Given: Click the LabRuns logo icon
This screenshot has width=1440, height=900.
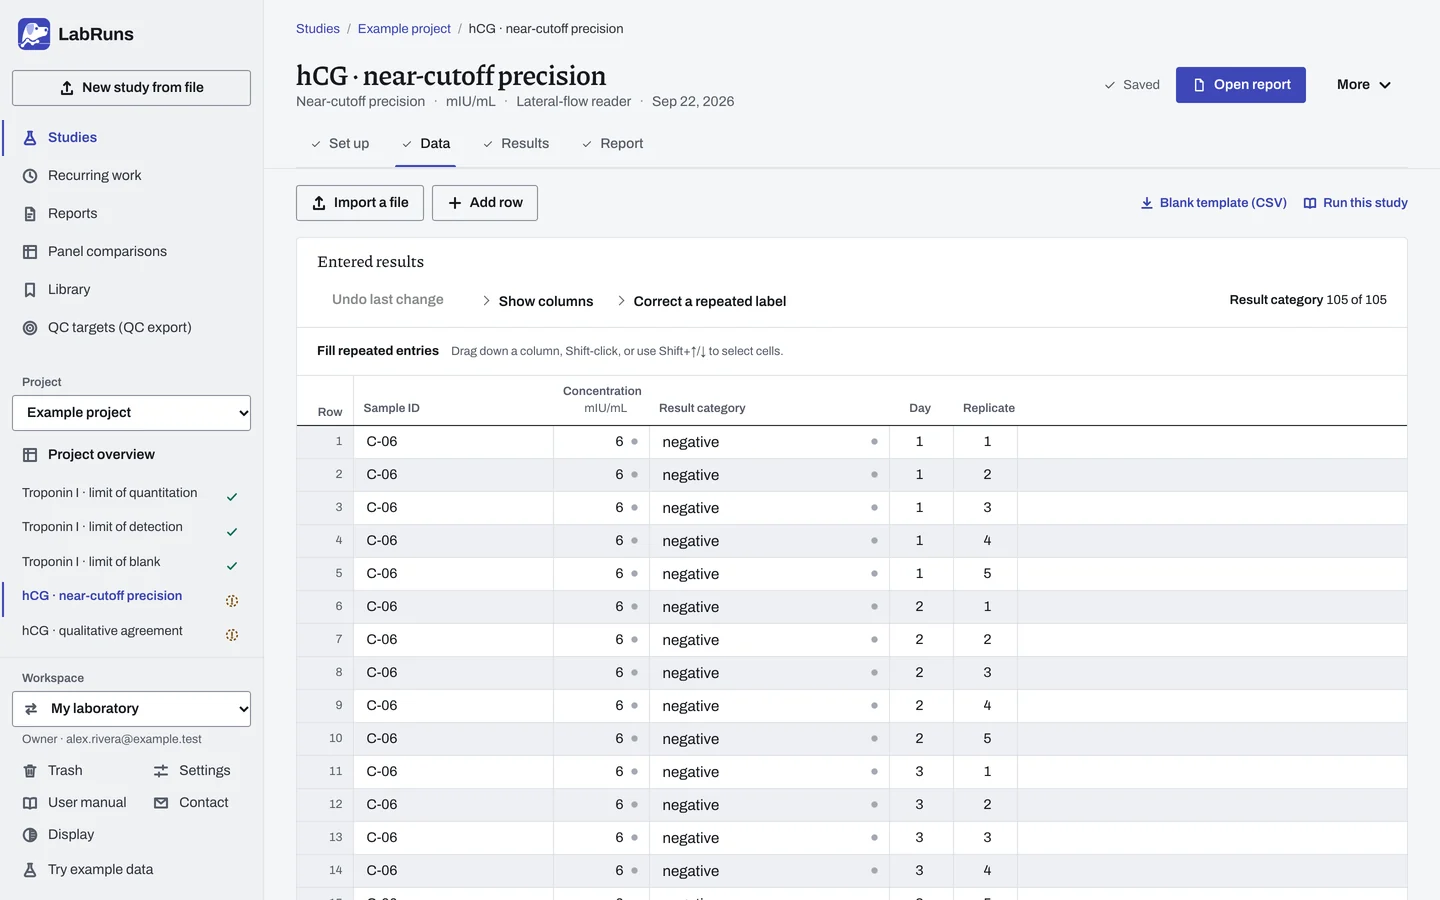Looking at the screenshot, I should pyautogui.click(x=34, y=34).
